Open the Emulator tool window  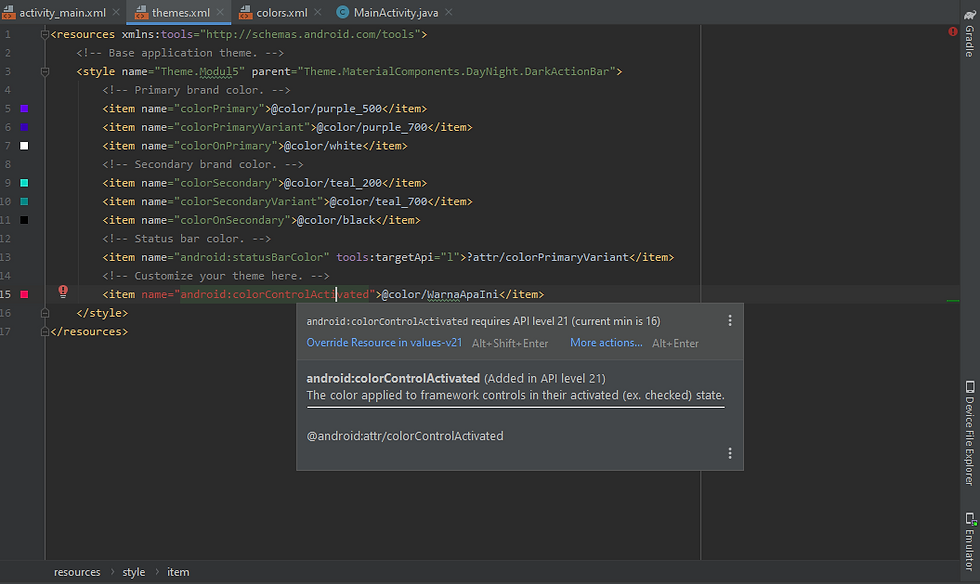pos(969,542)
